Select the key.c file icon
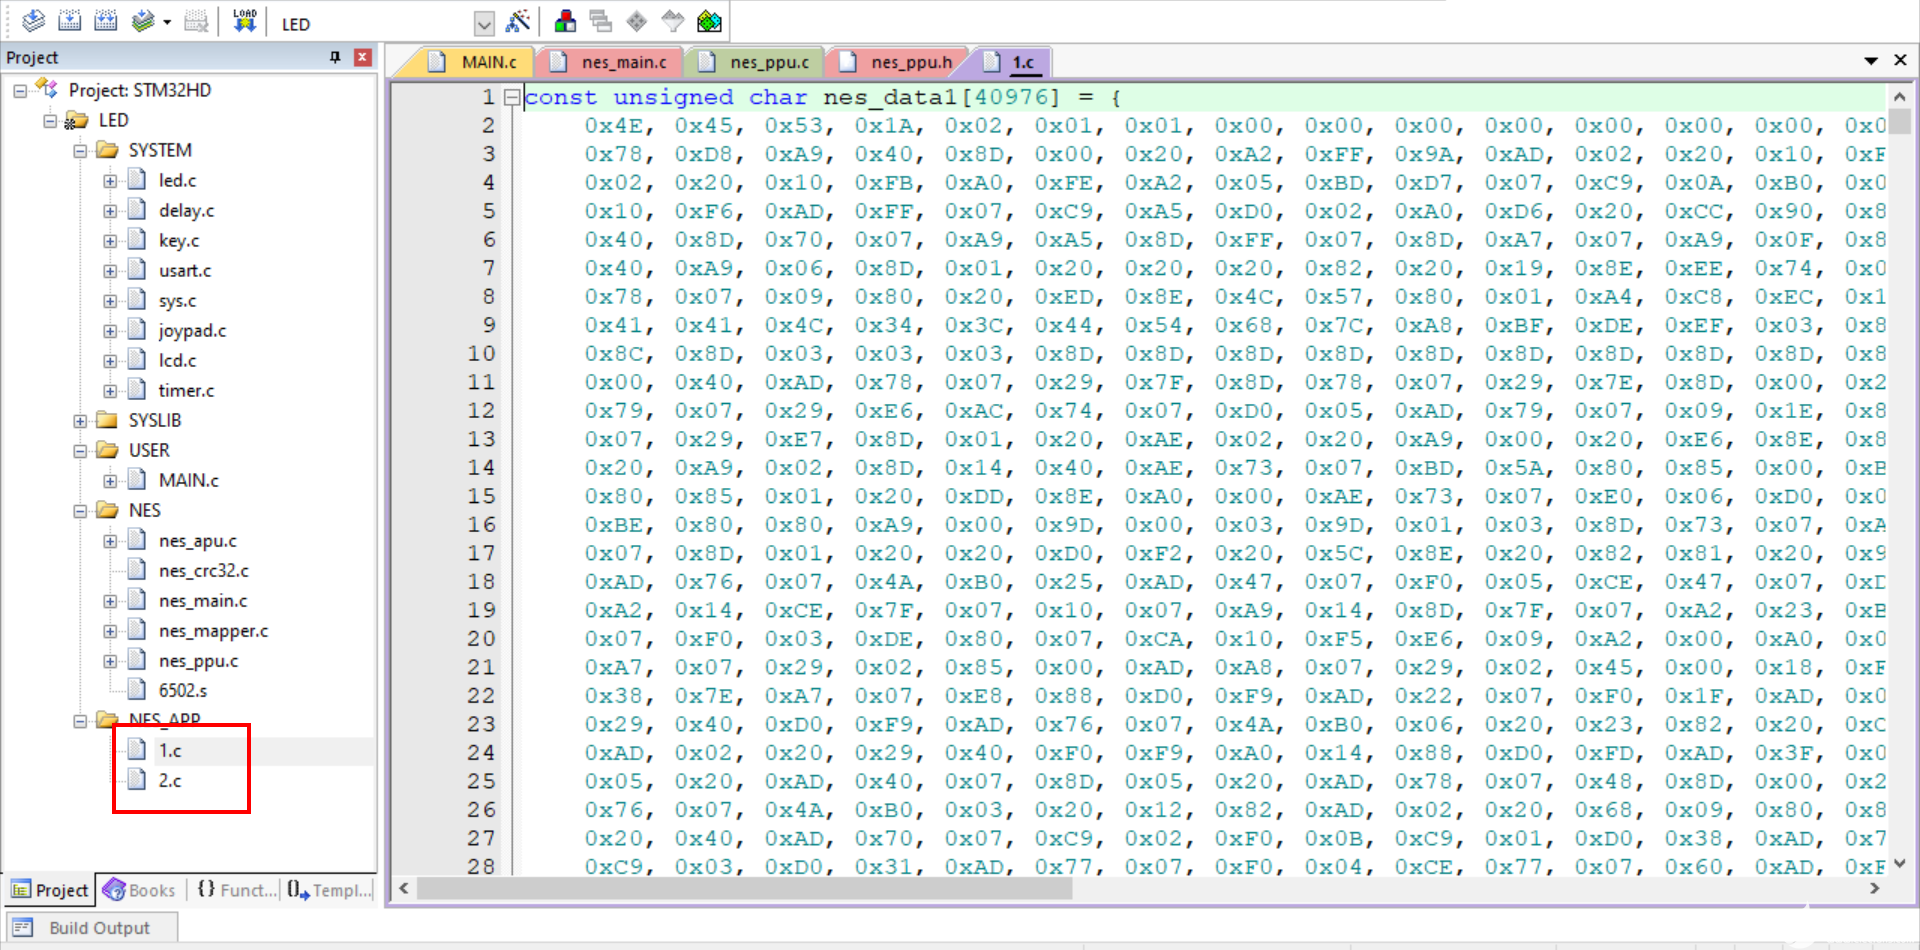The image size is (1920, 950). click(x=137, y=240)
